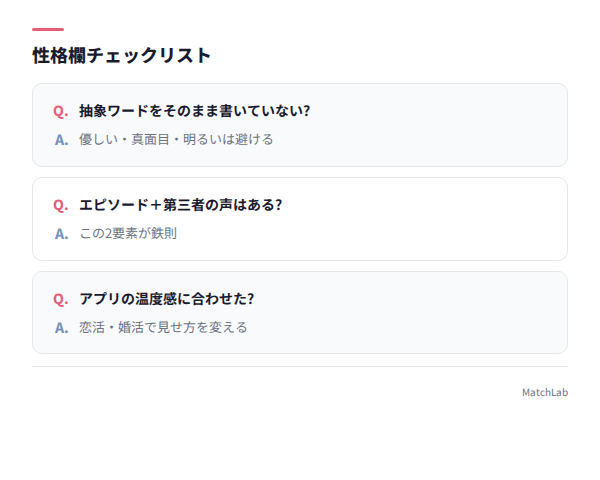Select question エピソード＋第三者の声はある?

(x=181, y=205)
